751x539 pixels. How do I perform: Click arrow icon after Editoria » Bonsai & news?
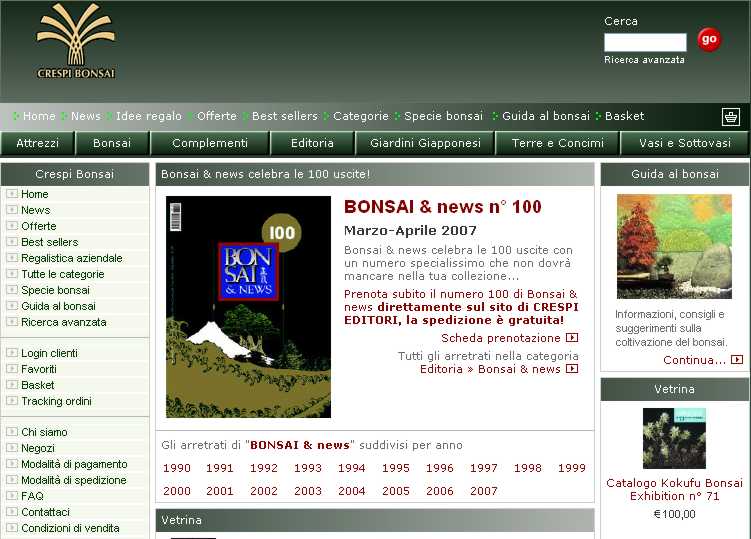pyautogui.click(x=572, y=369)
